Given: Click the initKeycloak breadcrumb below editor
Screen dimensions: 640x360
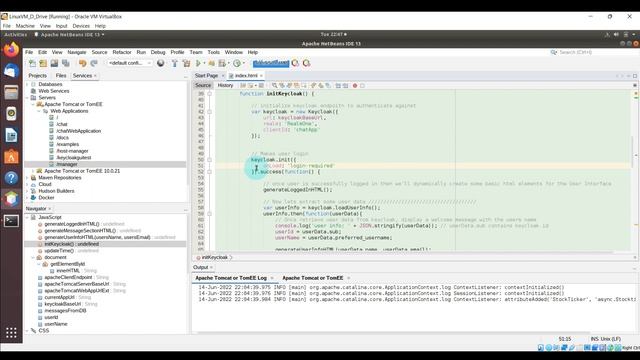Looking at the screenshot, I should [215, 258].
